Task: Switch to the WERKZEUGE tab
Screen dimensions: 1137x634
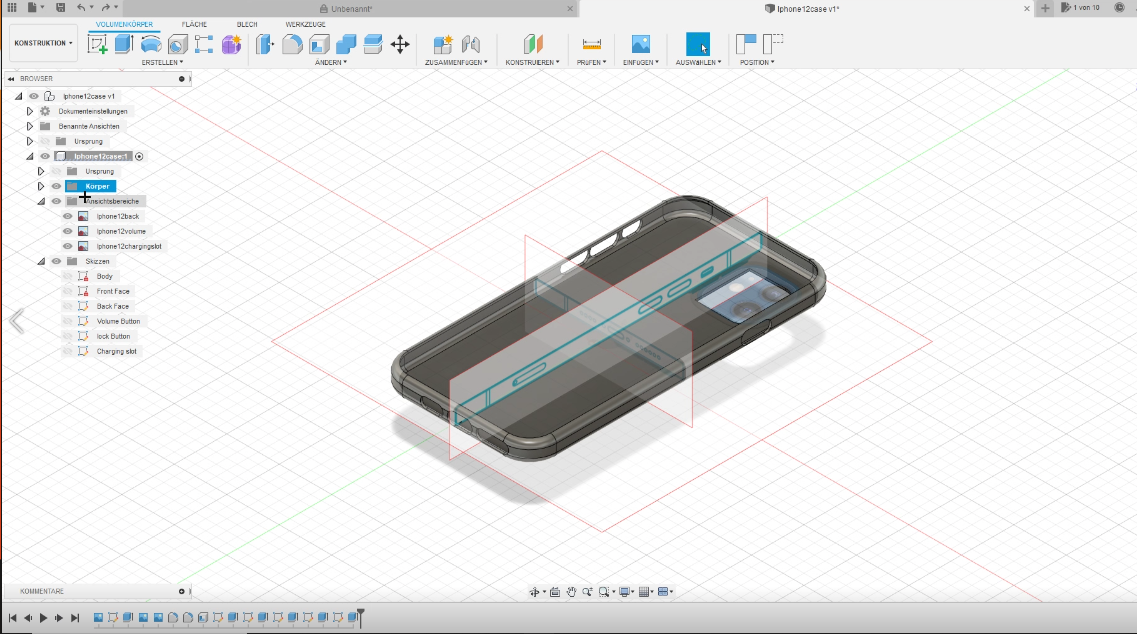Action: coord(305,24)
